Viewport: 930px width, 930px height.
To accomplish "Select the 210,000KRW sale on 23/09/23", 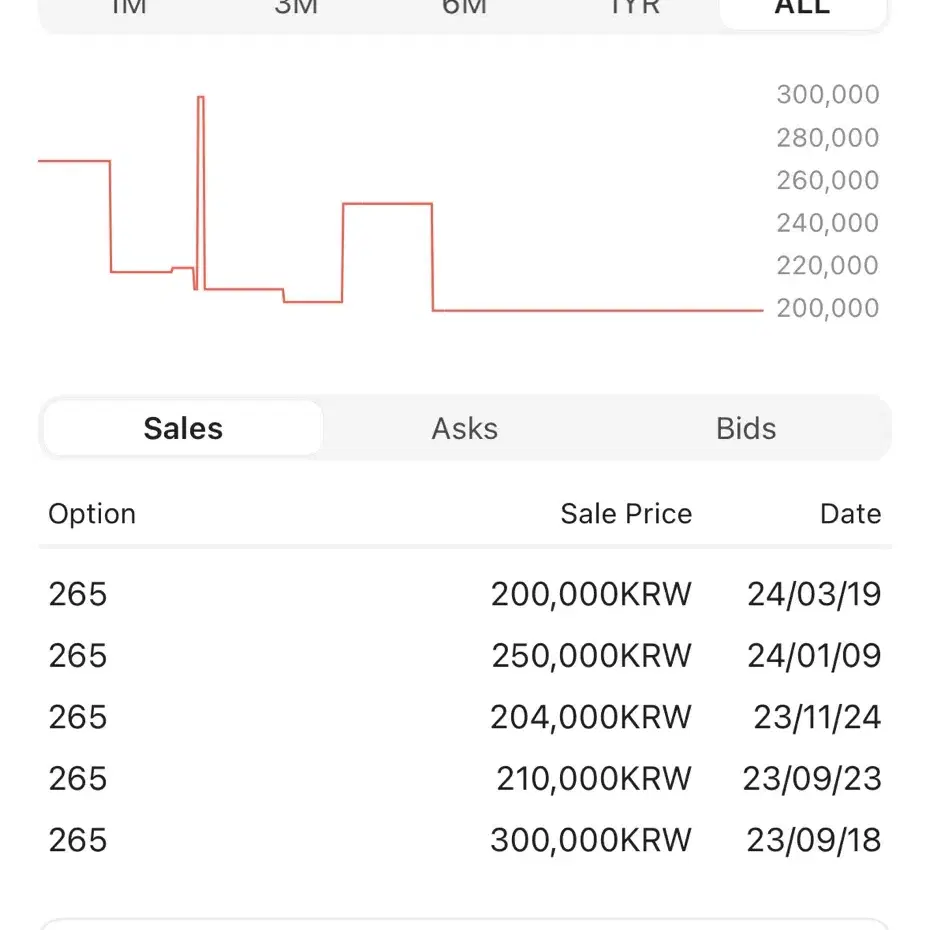I will (x=465, y=778).
